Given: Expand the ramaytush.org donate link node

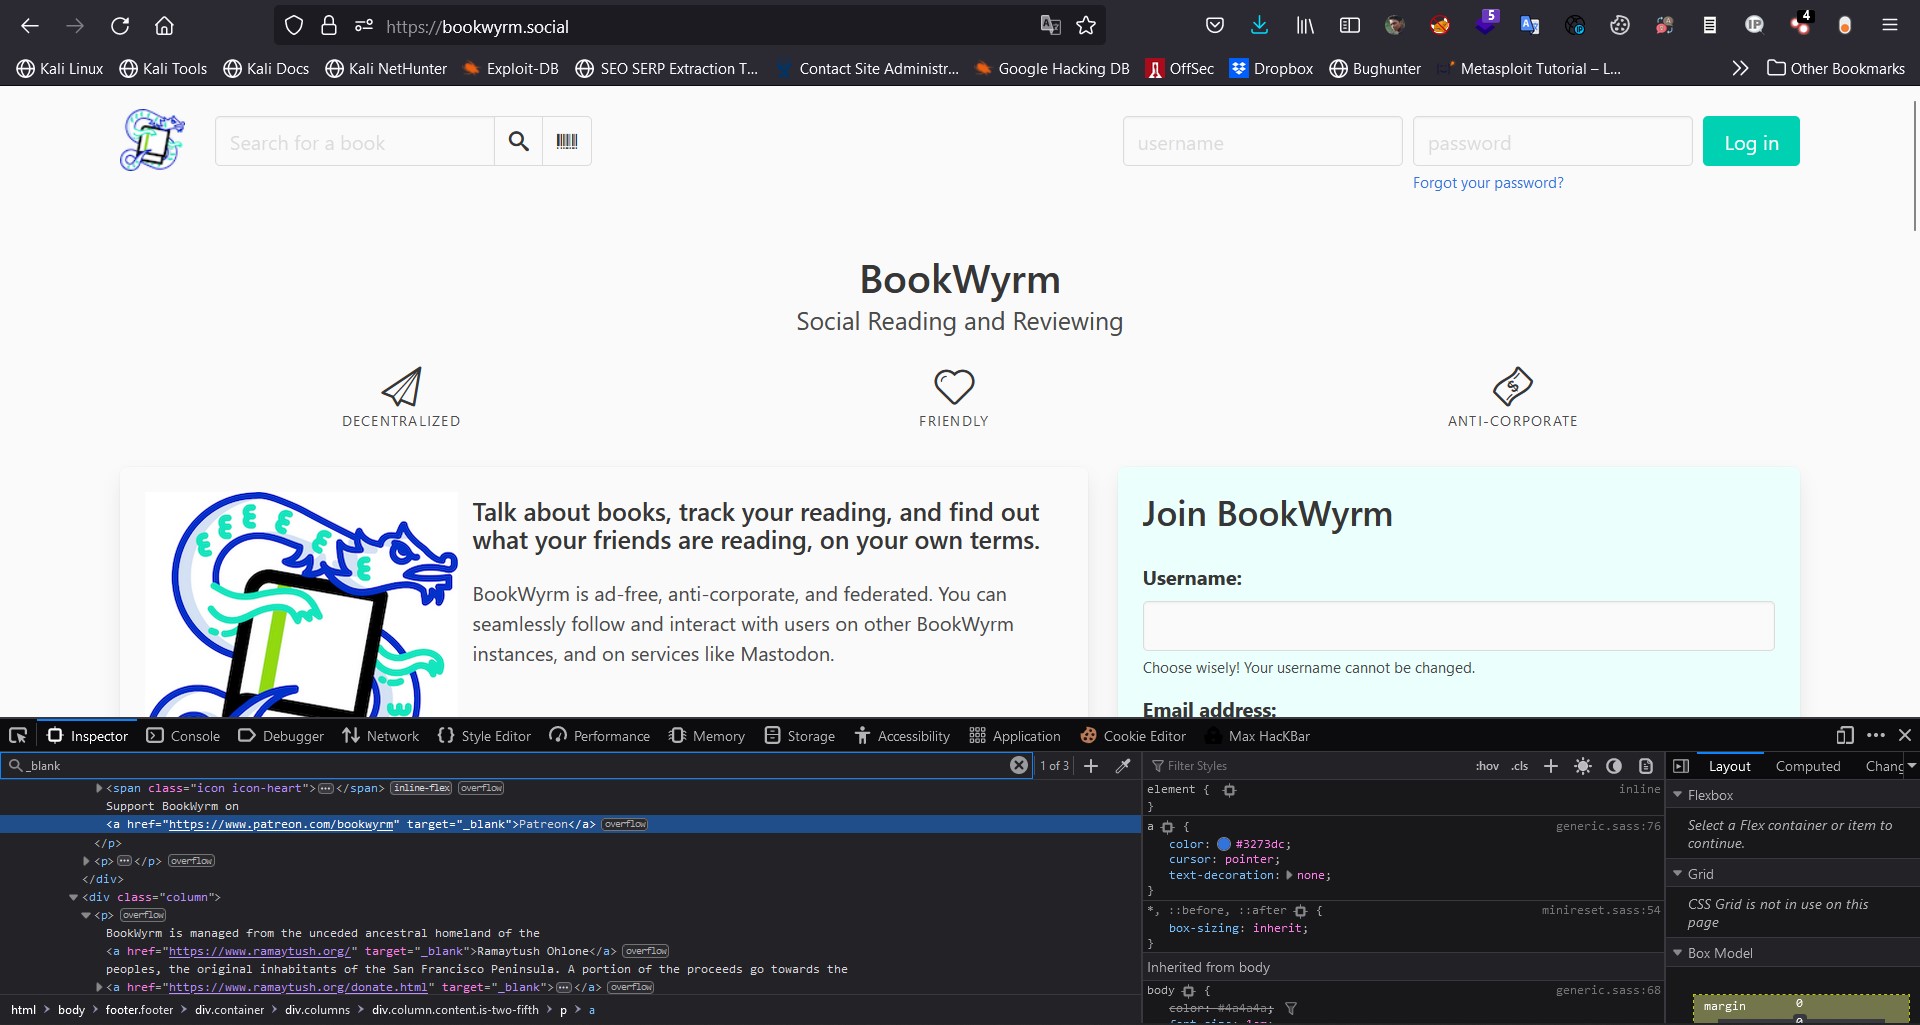Looking at the screenshot, I should (x=99, y=987).
